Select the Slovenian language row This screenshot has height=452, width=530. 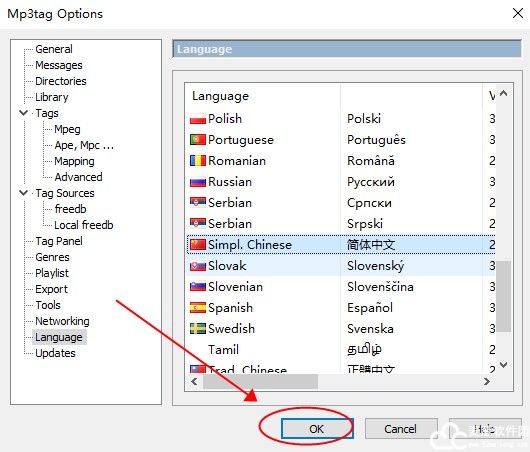pyautogui.click(x=341, y=287)
